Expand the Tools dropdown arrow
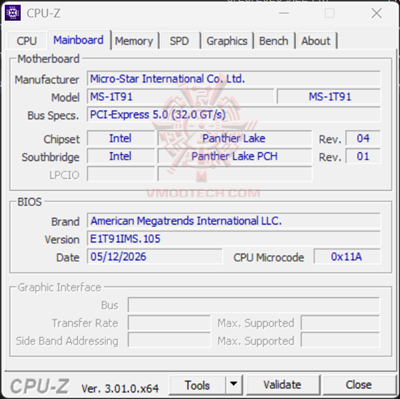The image size is (400, 399). pos(234,385)
